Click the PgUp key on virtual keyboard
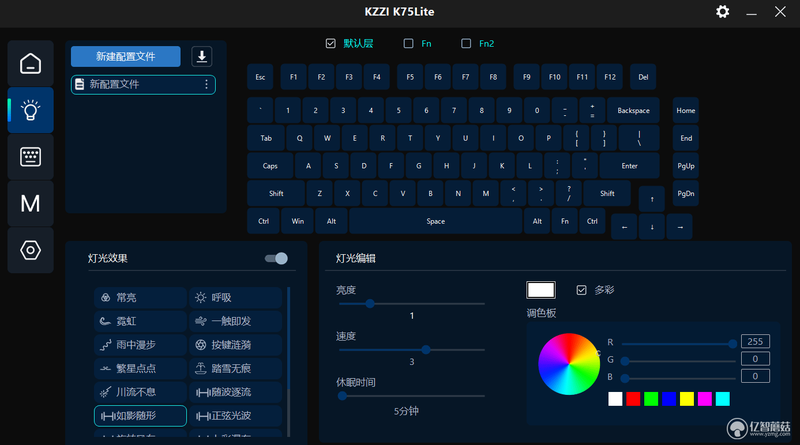Image resolution: width=800 pixels, height=445 pixels. pyautogui.click(x=686, y=166)
